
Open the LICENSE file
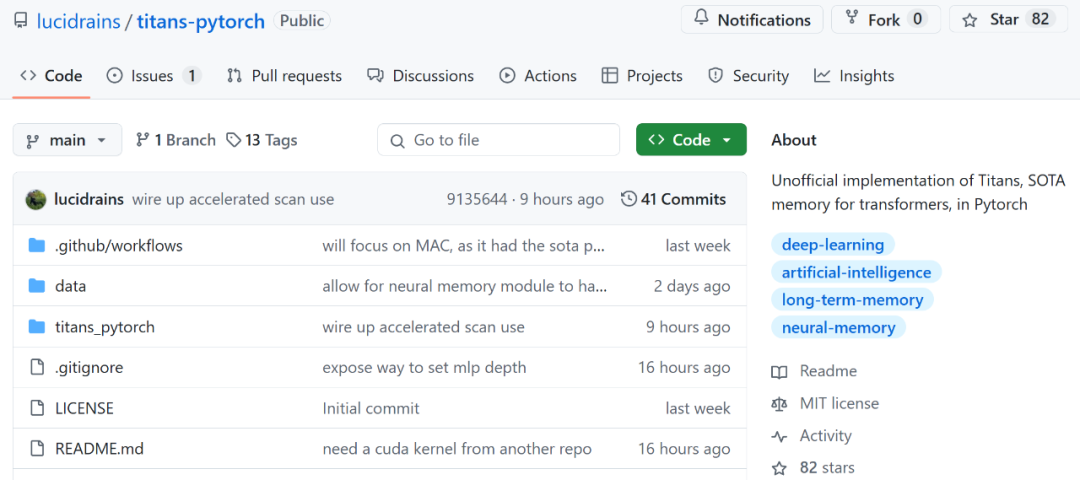(84, 408)
